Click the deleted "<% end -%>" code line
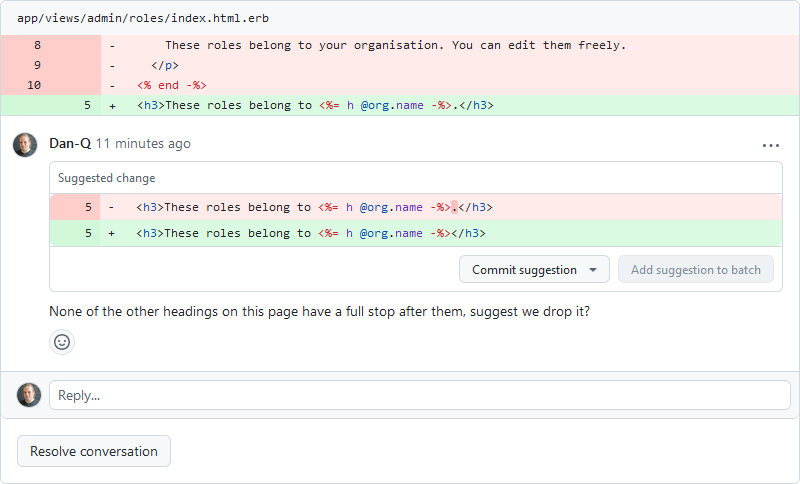Screen dimensions: 800x484 pos(172,85)
